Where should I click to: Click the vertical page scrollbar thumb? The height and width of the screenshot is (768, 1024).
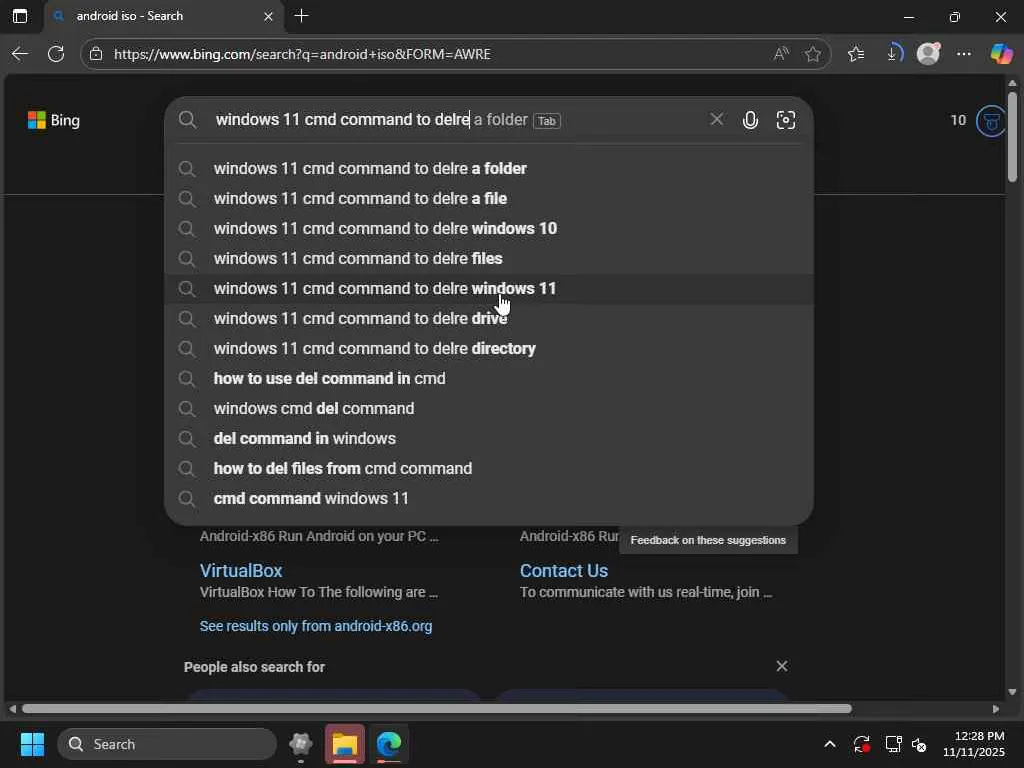[1012, 136]
